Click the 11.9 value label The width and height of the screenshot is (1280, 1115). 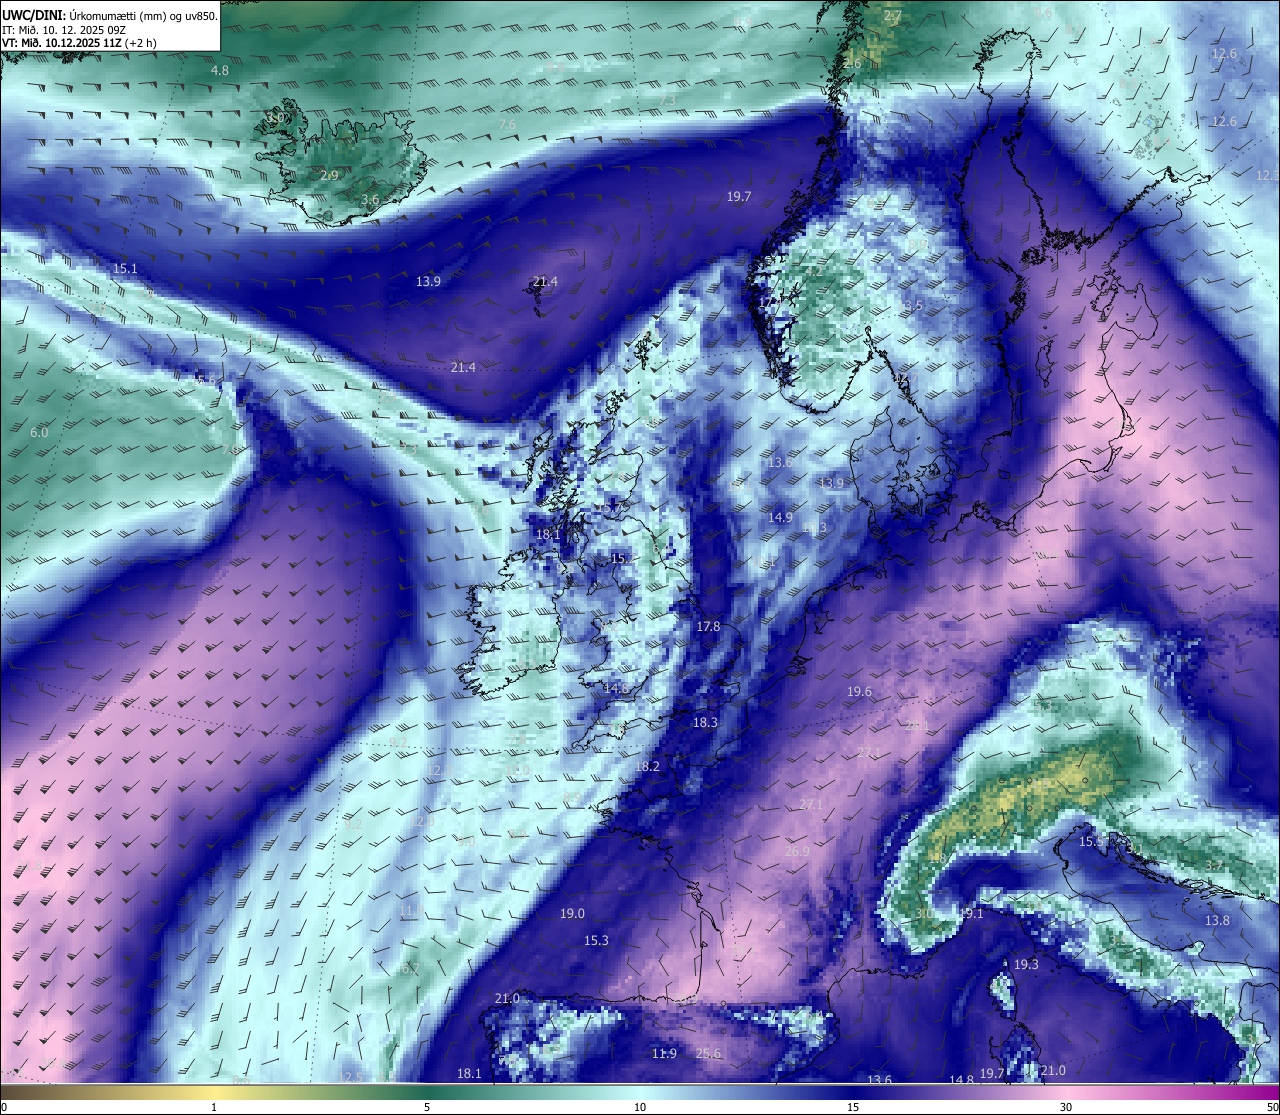(664, 1053)
